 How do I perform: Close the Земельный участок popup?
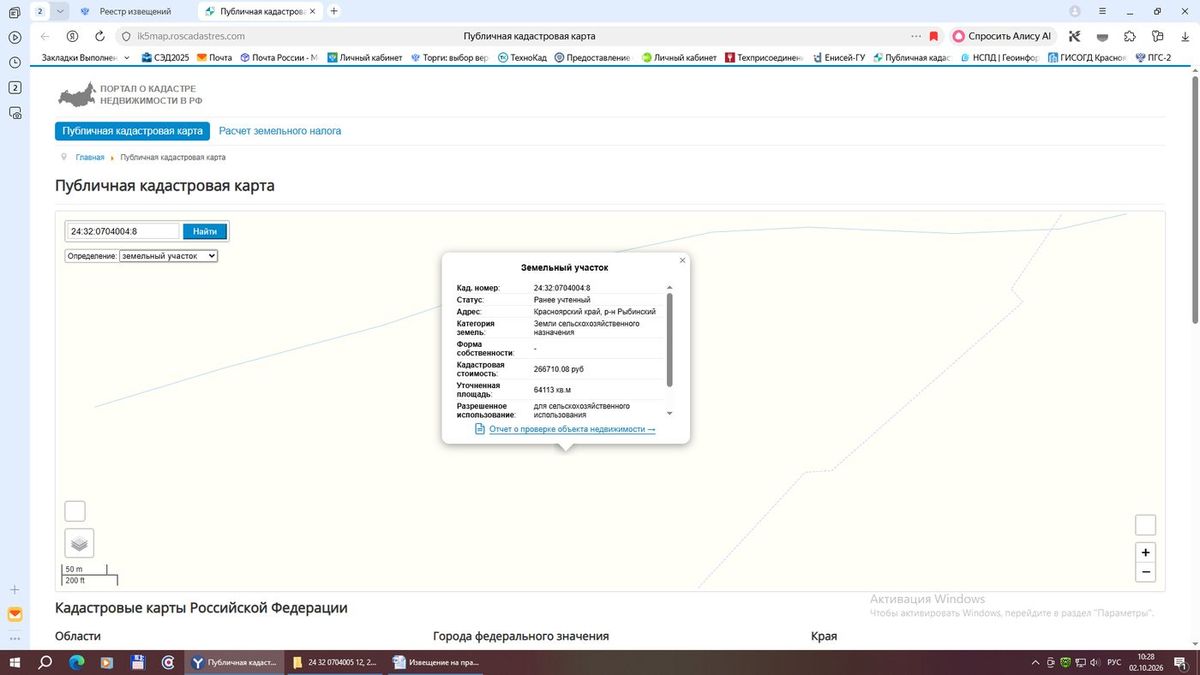point(683,260)
